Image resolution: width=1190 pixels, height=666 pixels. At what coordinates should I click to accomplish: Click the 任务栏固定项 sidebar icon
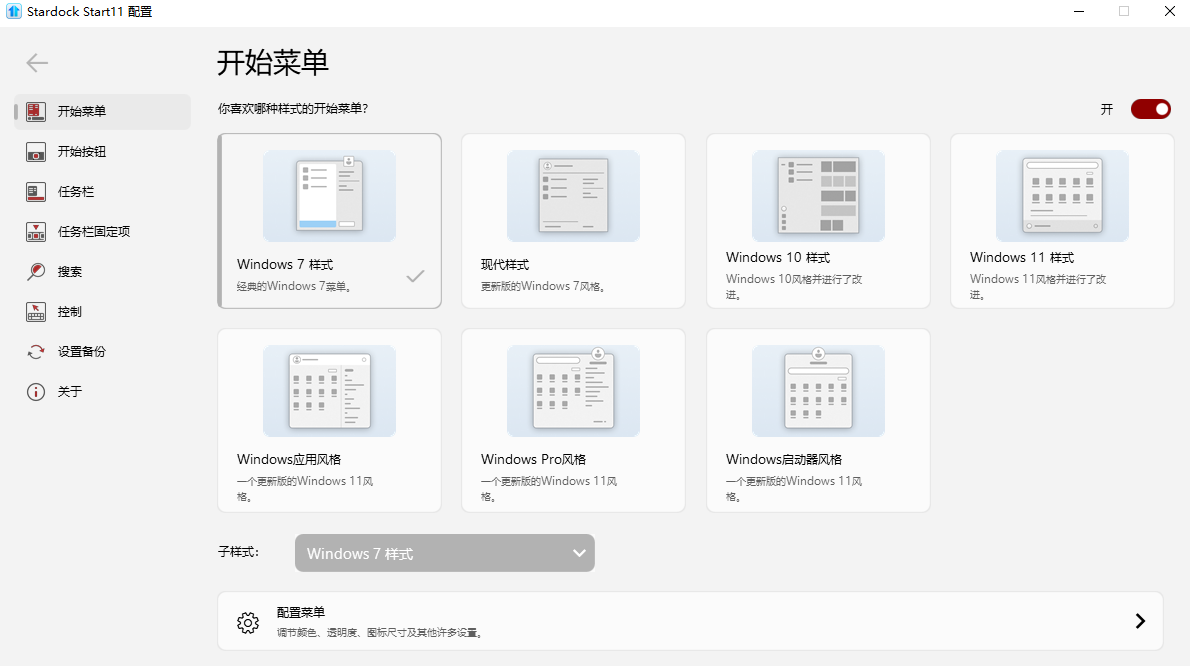tap(36, 232)
